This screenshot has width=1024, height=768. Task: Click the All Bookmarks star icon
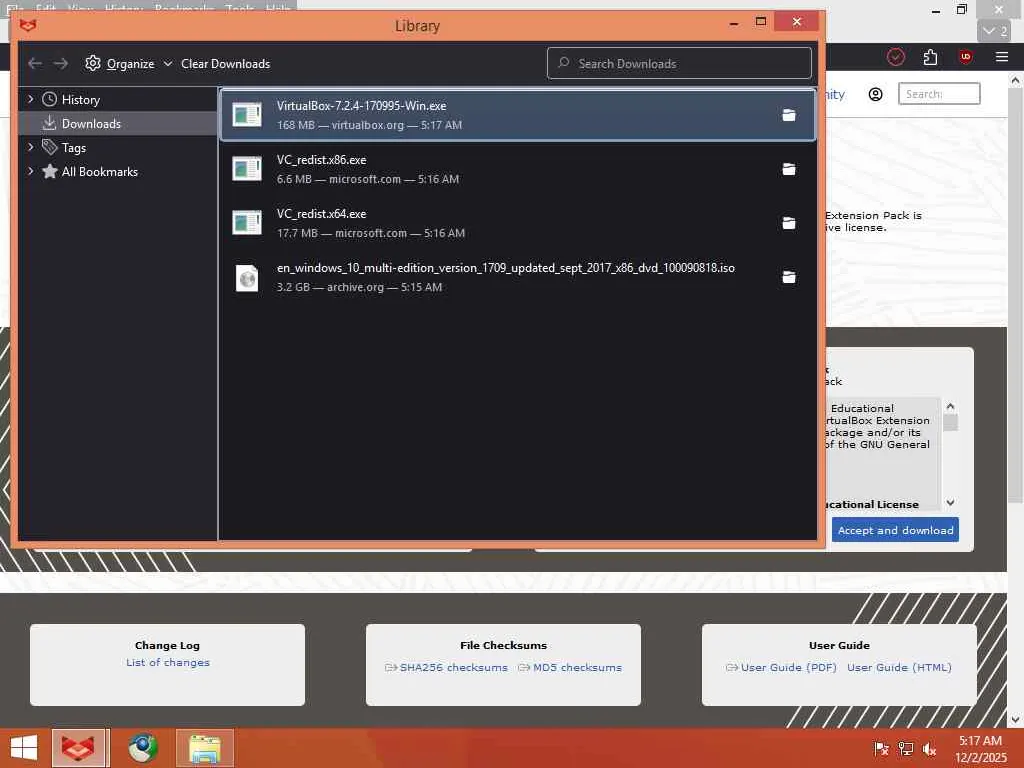(50, 171)
